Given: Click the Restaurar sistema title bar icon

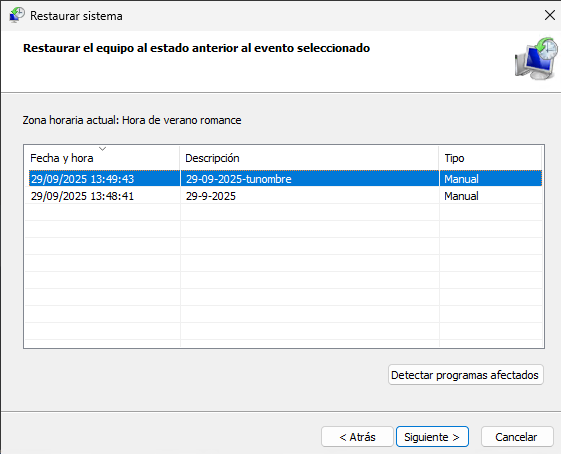Looking at the screenshot, I should 16,15.
